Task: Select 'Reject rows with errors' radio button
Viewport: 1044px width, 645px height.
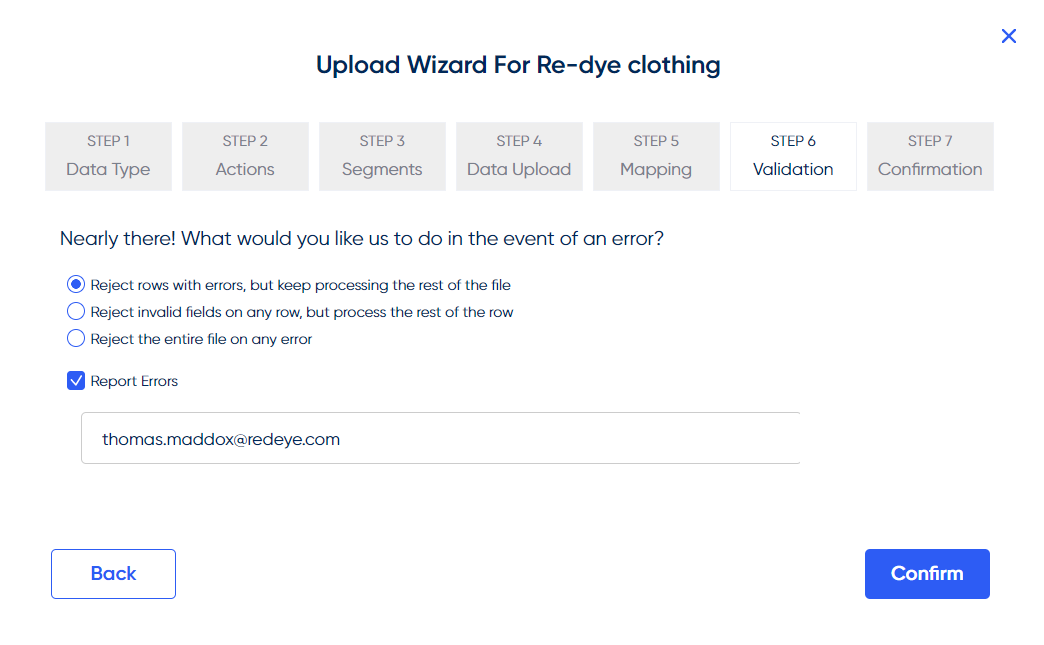Action: pyautogui.click(x=76, y=285)
